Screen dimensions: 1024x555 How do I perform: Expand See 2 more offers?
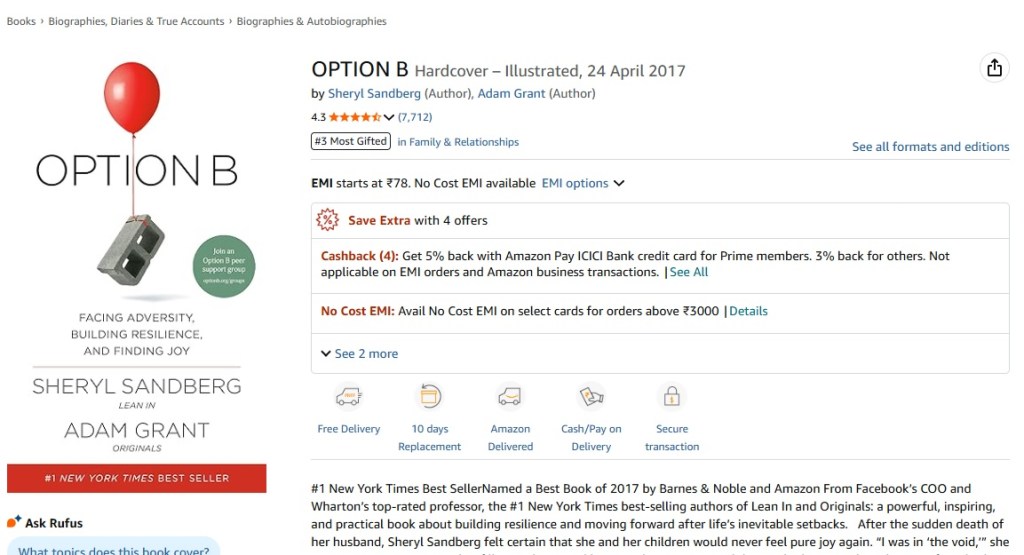coord(359,353)
